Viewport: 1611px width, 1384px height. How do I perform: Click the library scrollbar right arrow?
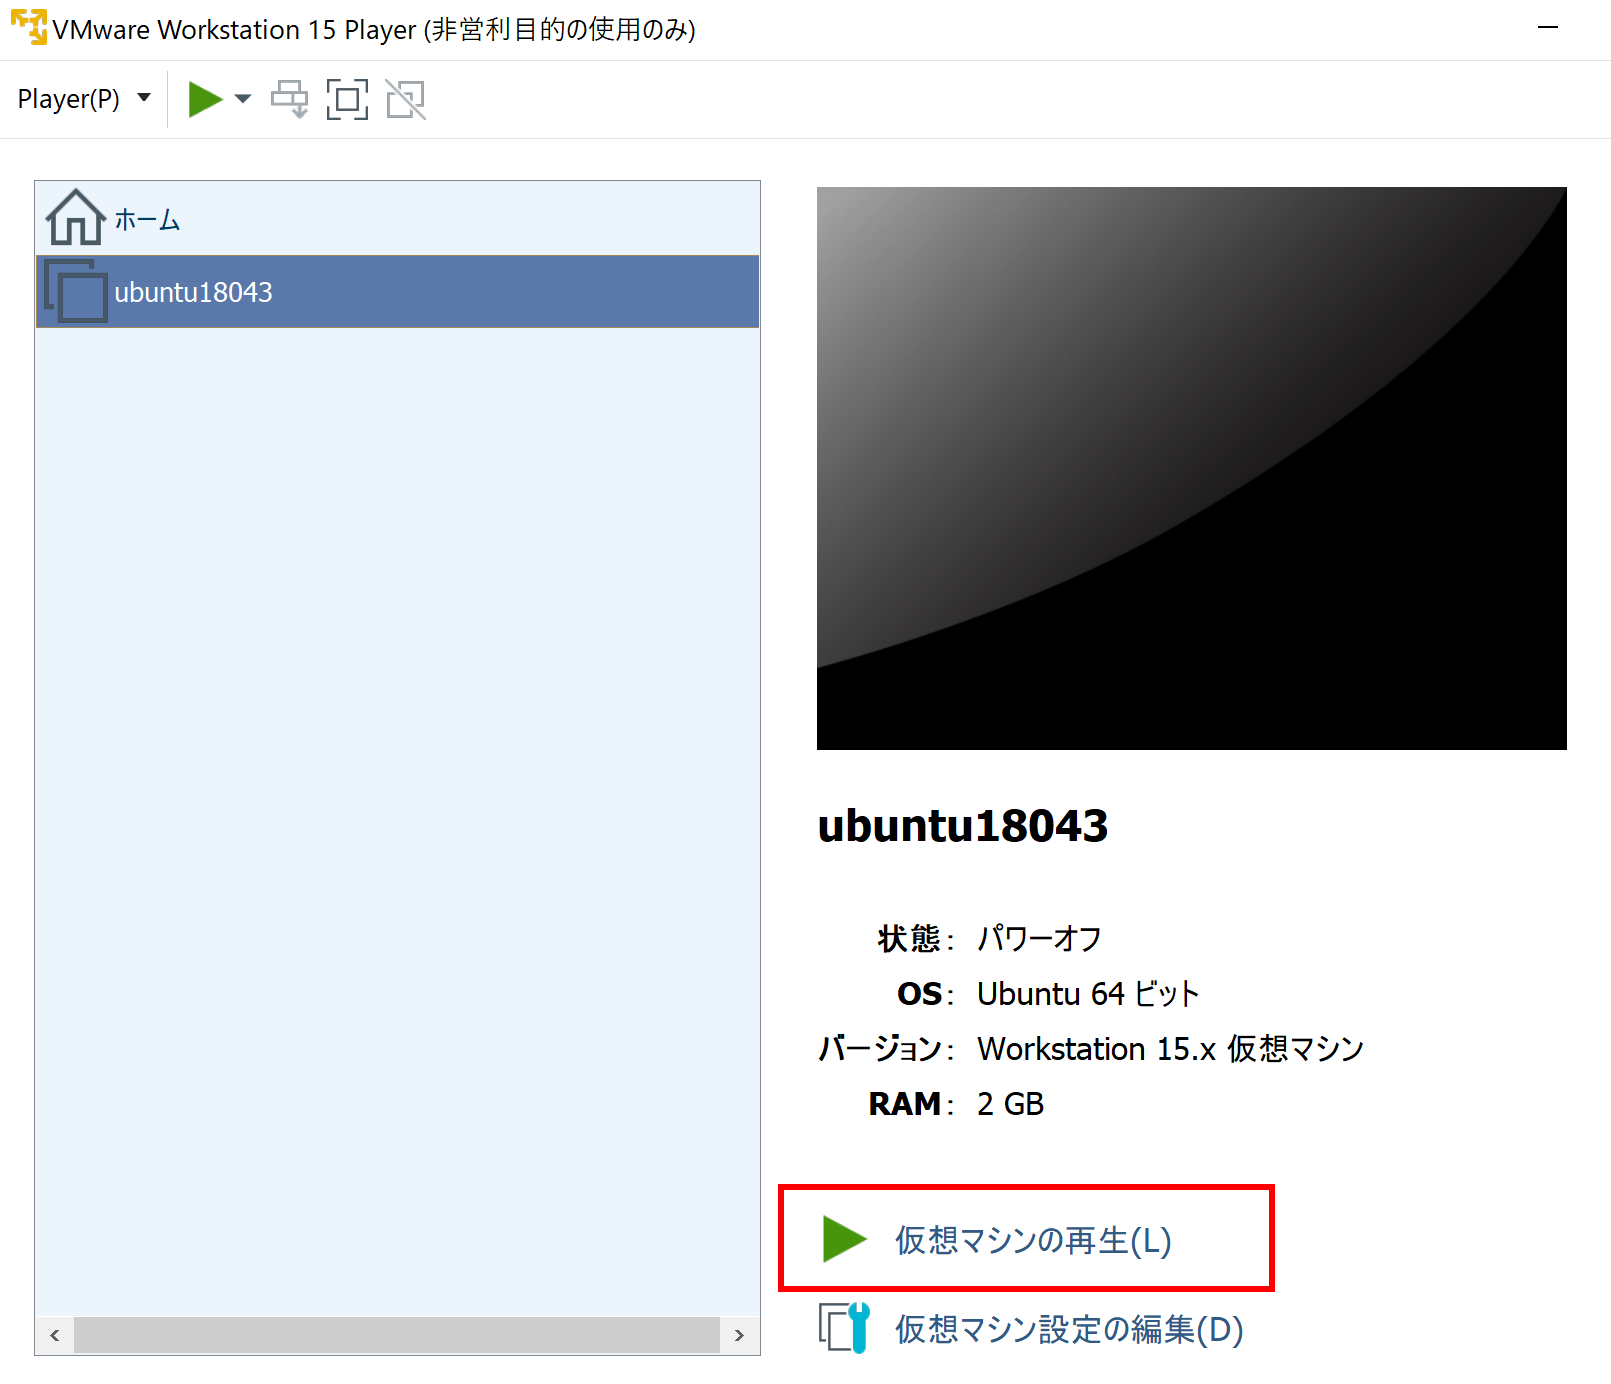(x=739, y=1335)
